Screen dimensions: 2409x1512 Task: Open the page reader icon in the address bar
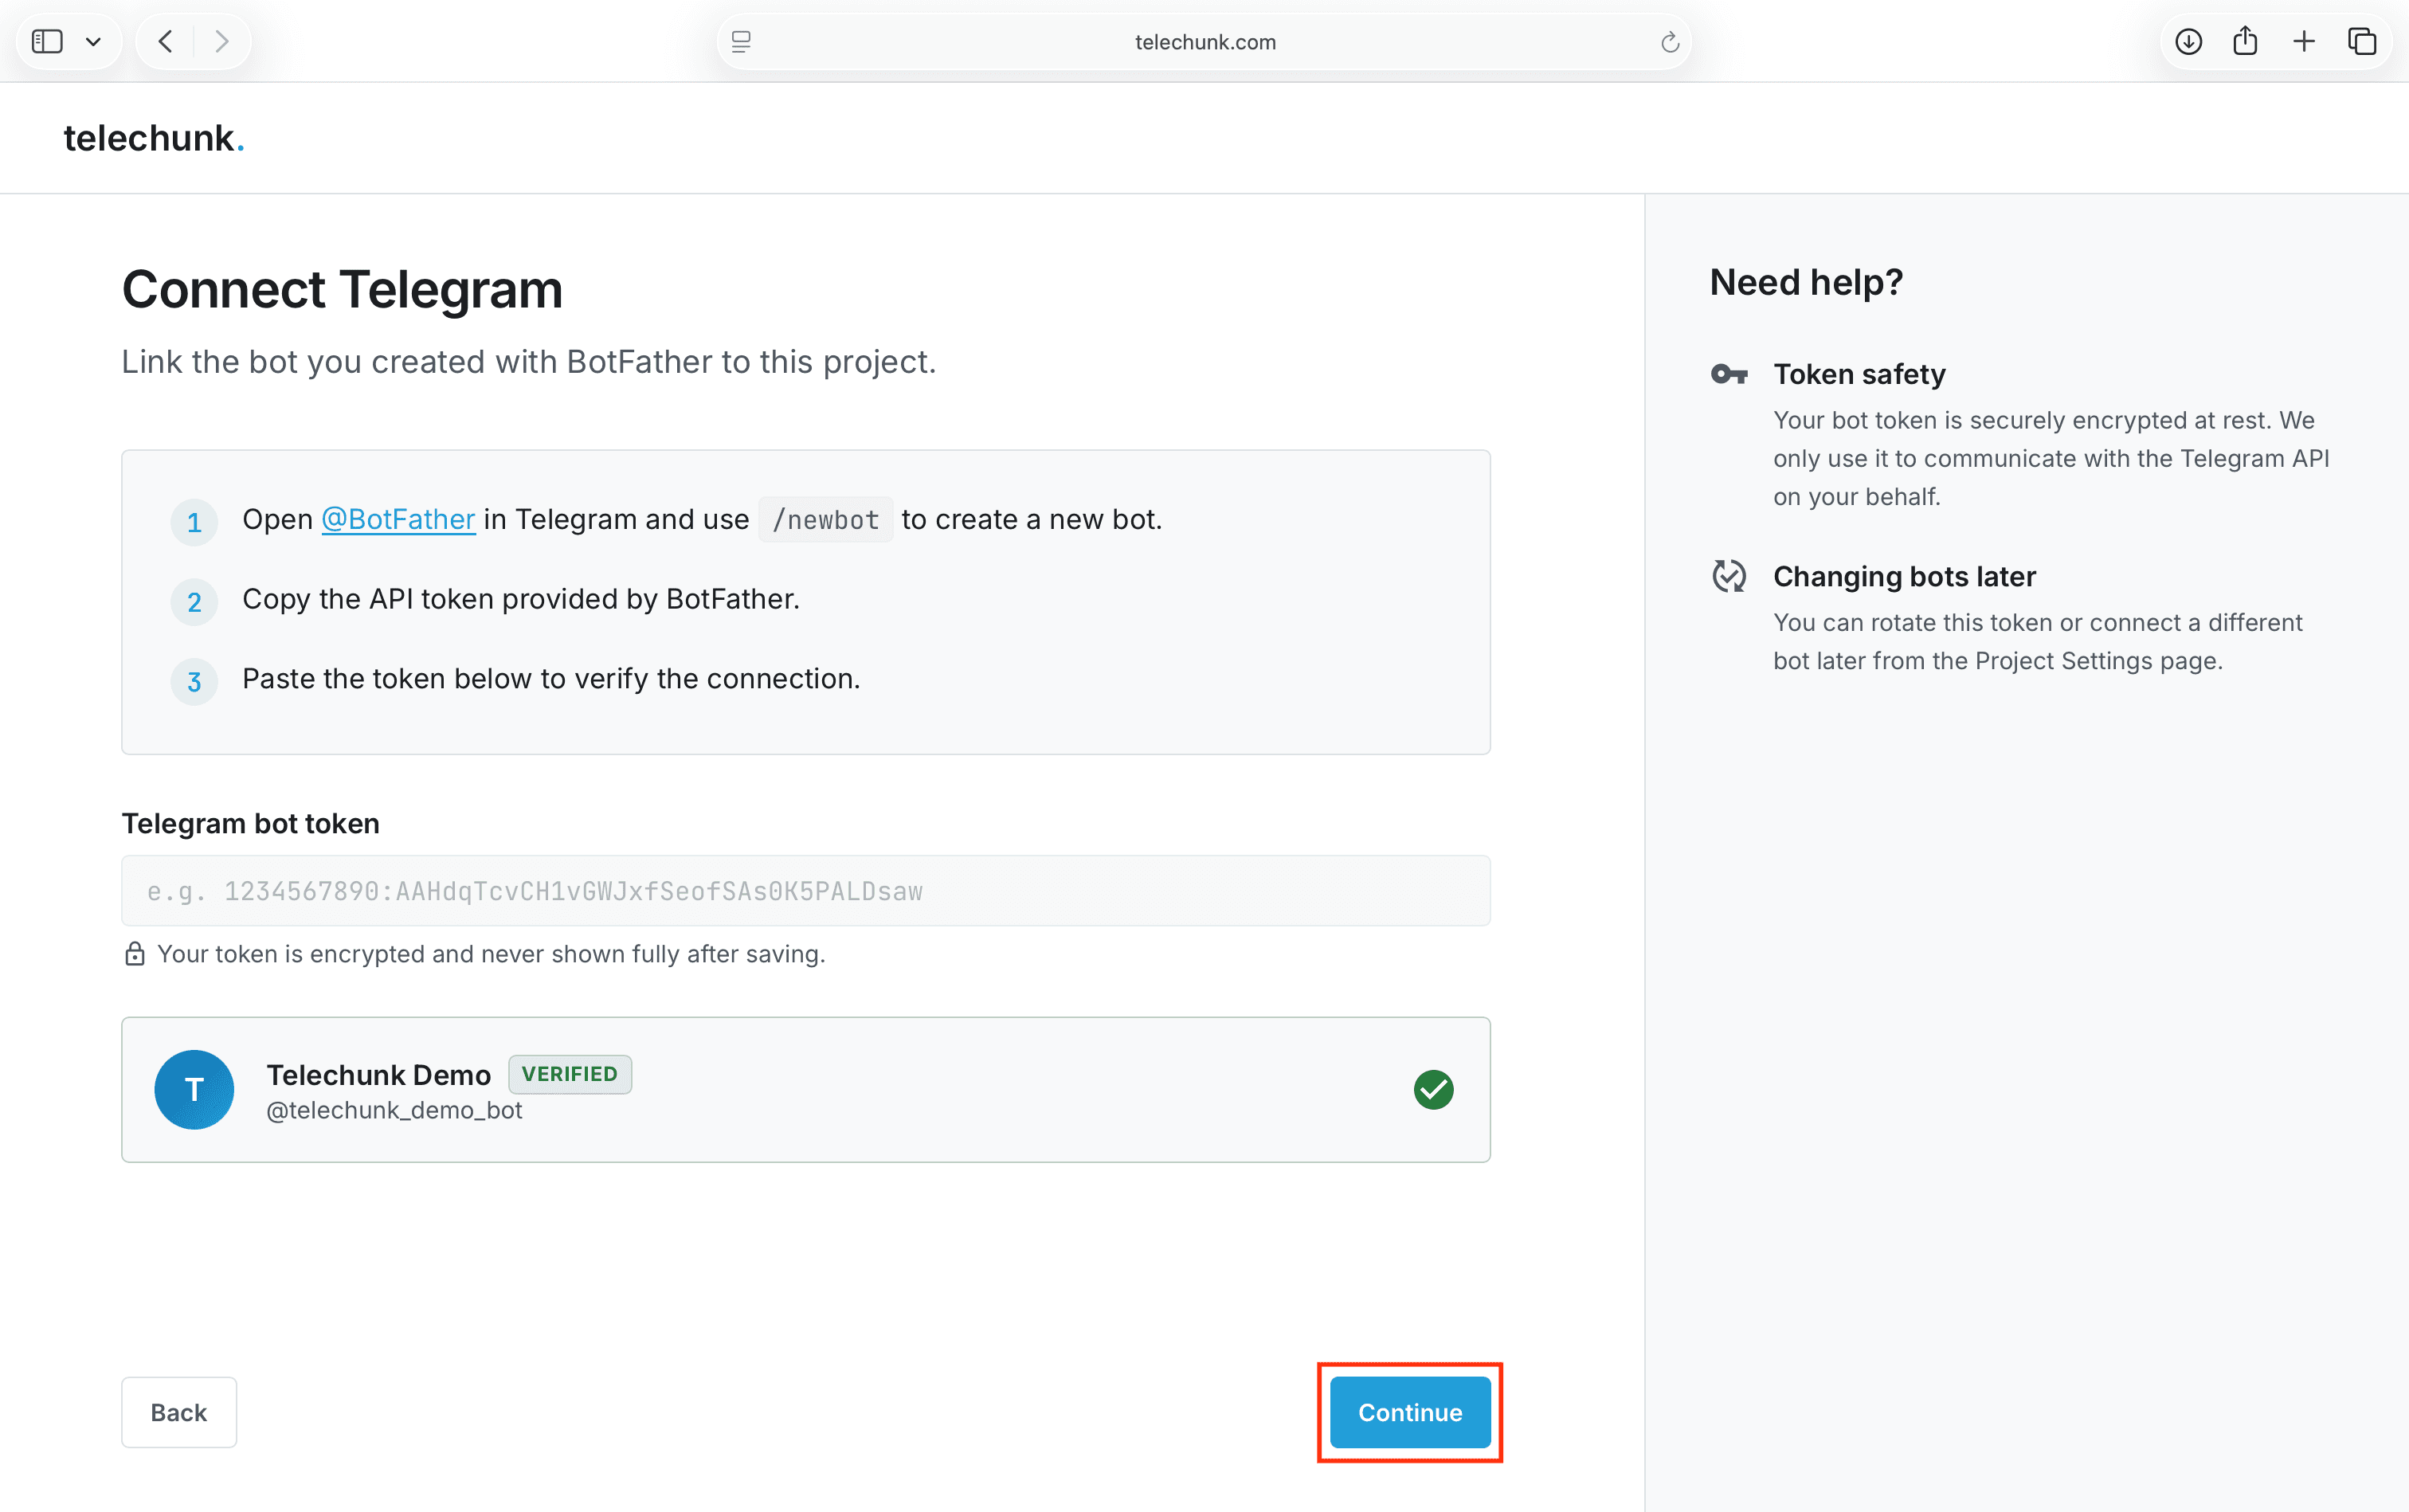click(x=741, y=41)
